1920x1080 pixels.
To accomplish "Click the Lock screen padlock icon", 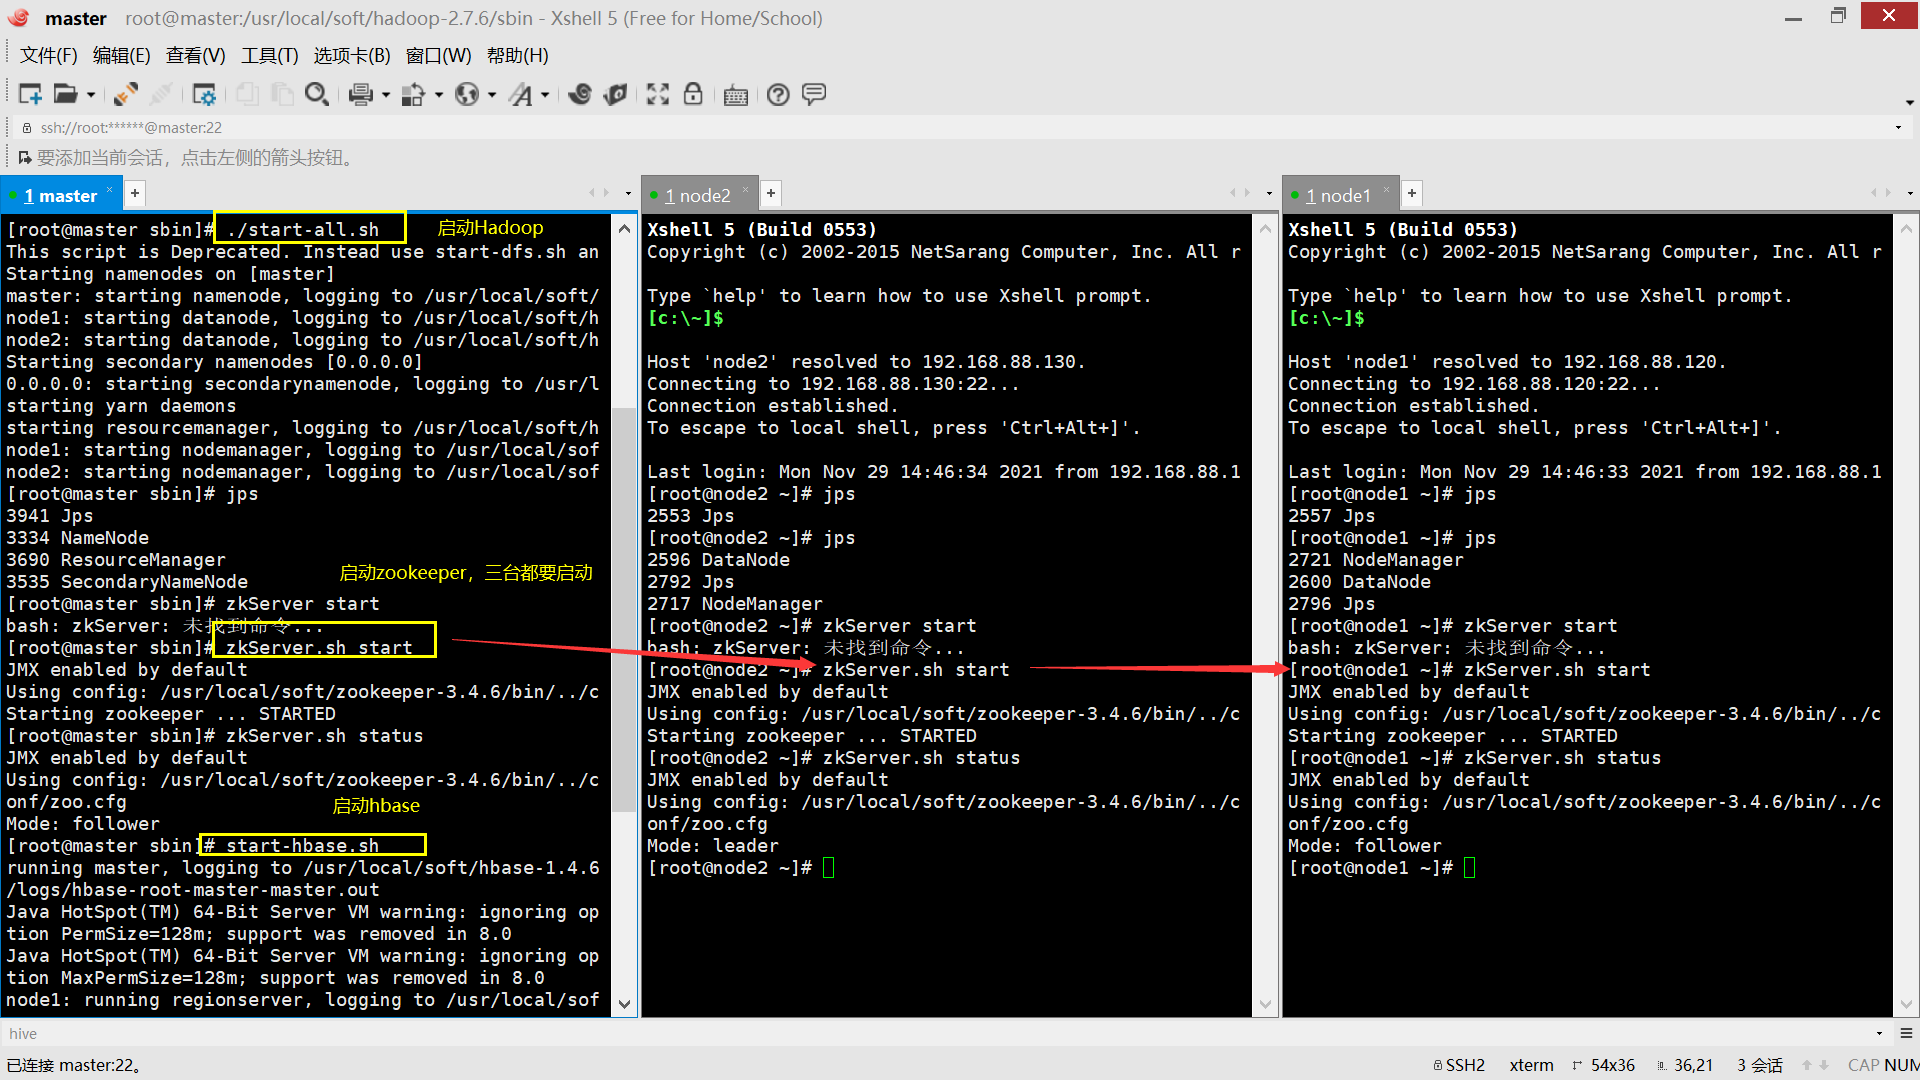I will click(x=693, y=94).
